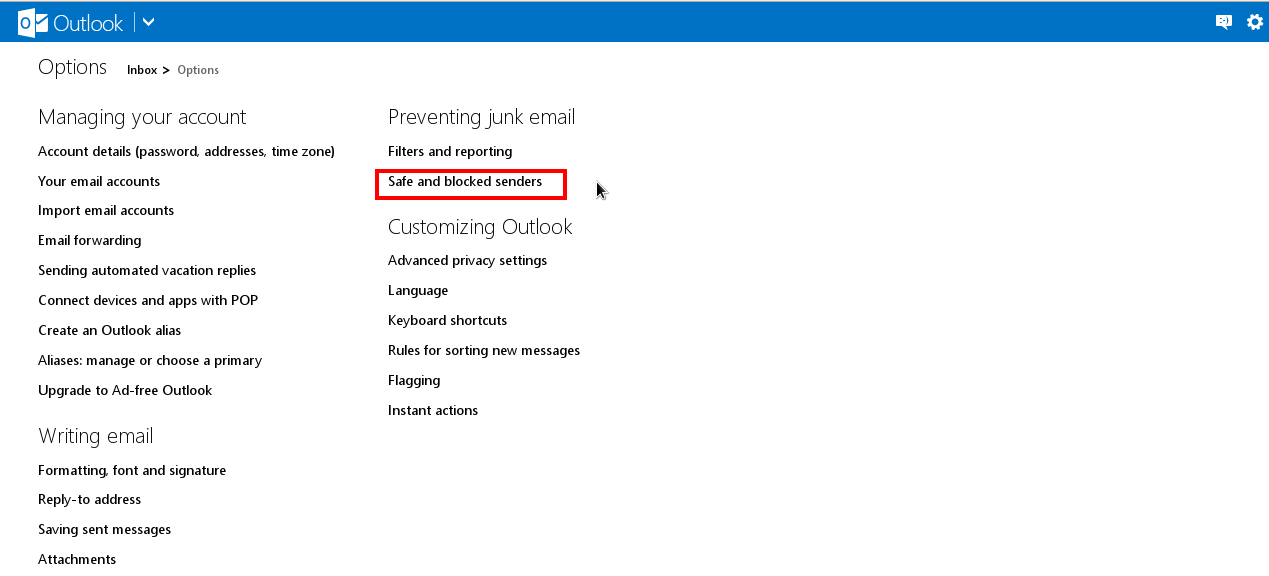Create an Outlook alias
Screen dimensions: 1269x576
[x=109, y=330]
